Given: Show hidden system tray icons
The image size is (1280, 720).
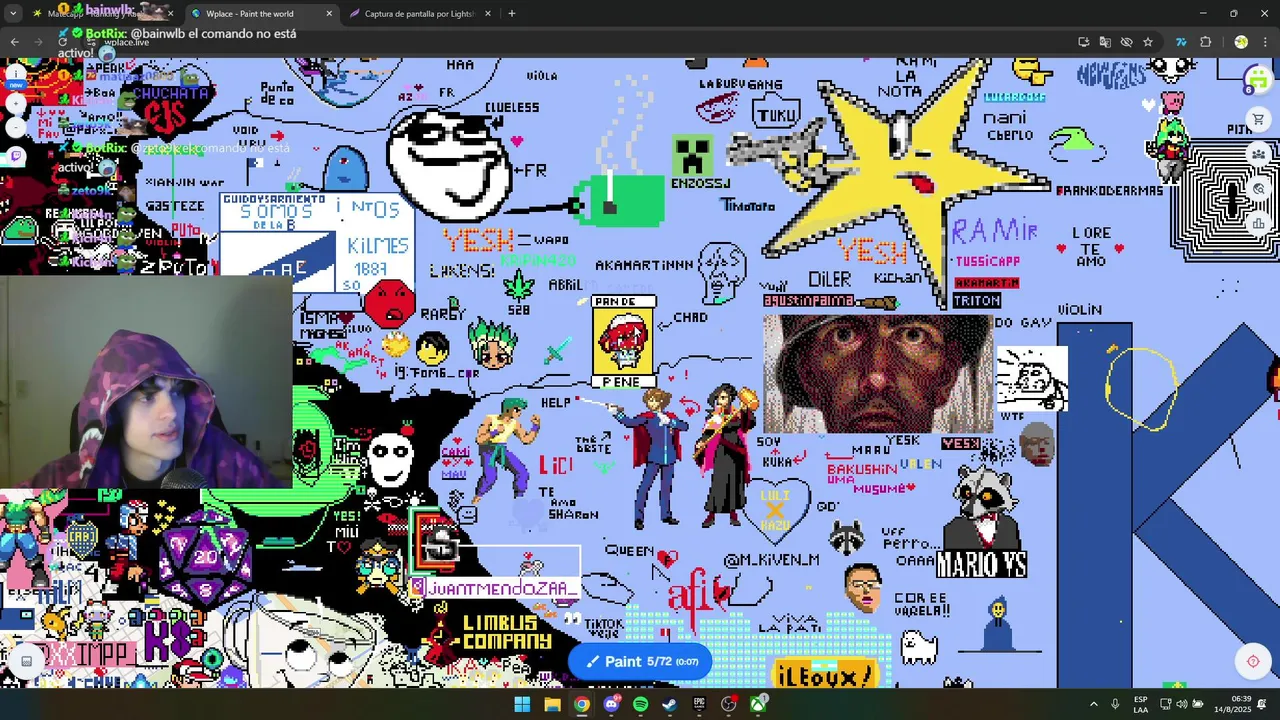Looking at the screenshot, I should pos(1093,704).
